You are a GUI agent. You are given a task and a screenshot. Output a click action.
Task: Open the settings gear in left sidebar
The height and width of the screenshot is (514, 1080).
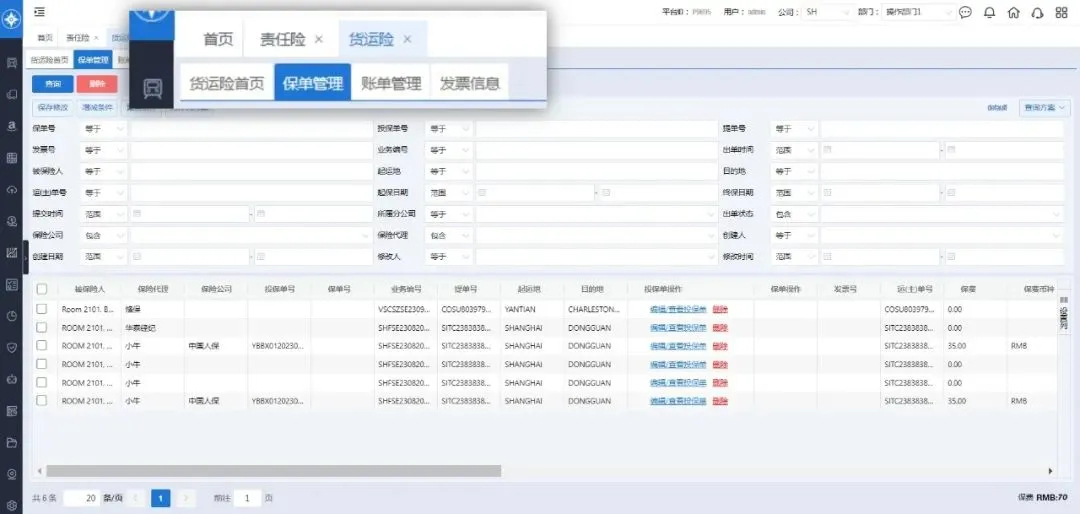tap(12, 505)
